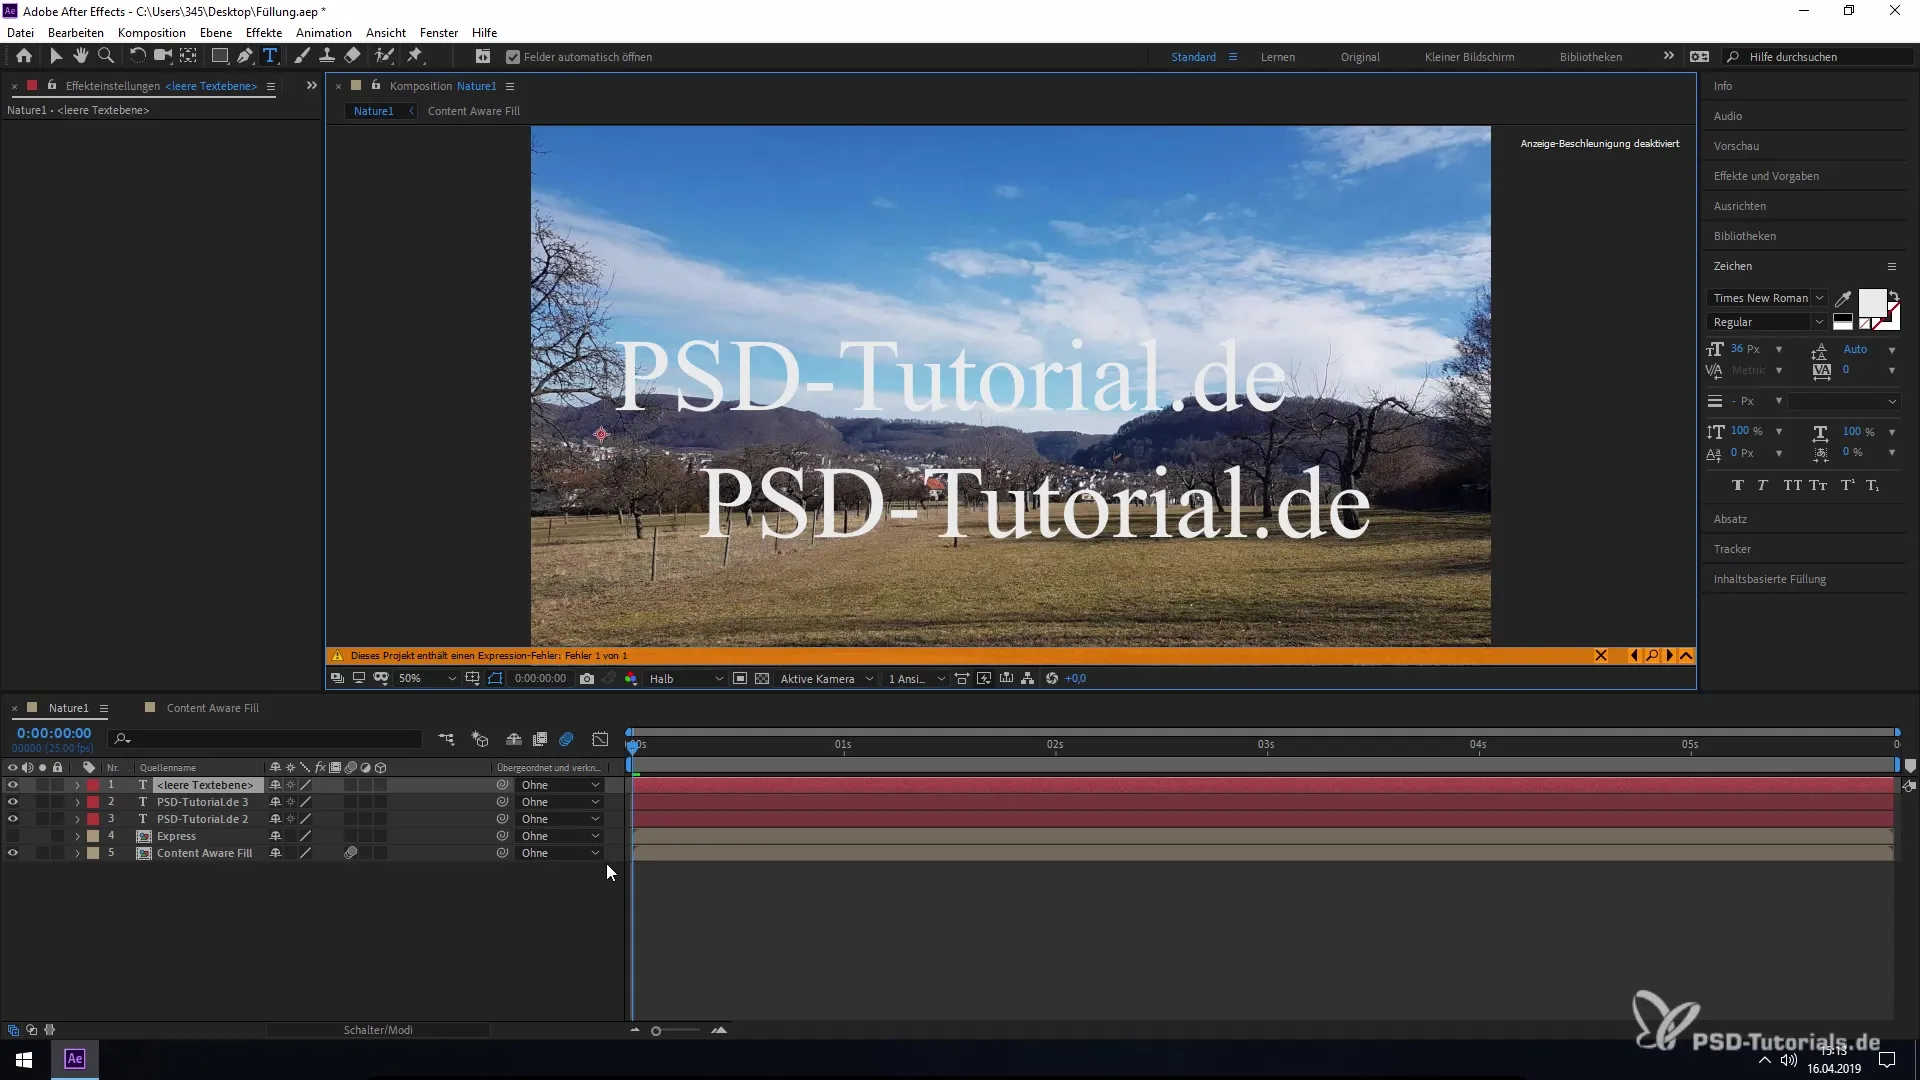This screenshot has height=1080, width=1920.
Task: Show the Express layer via eye toggle
Action: [x=12, y=836]
